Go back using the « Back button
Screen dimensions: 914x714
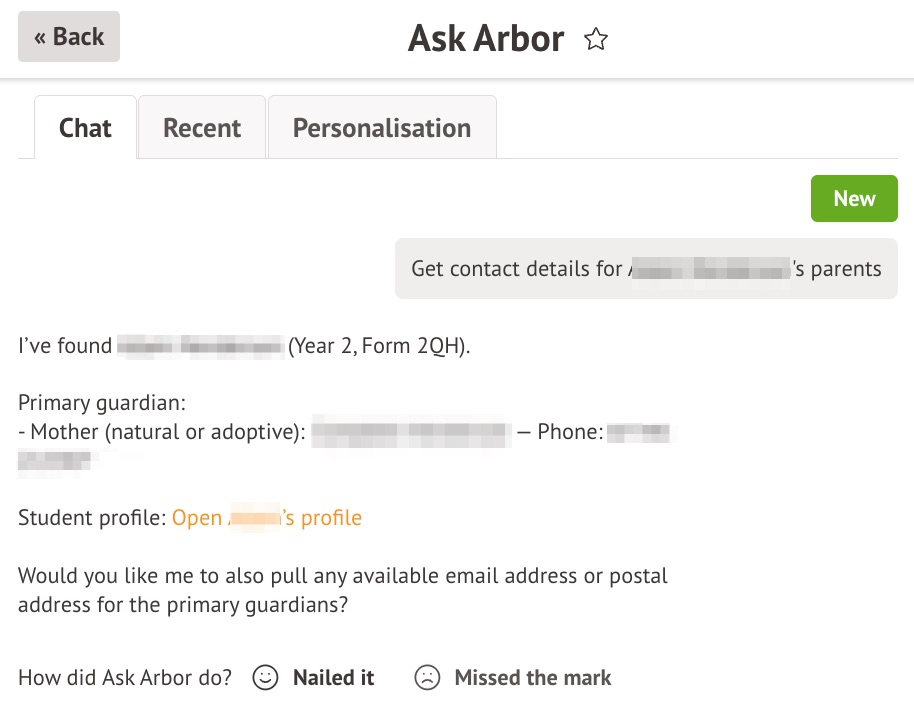coord(69,37)
